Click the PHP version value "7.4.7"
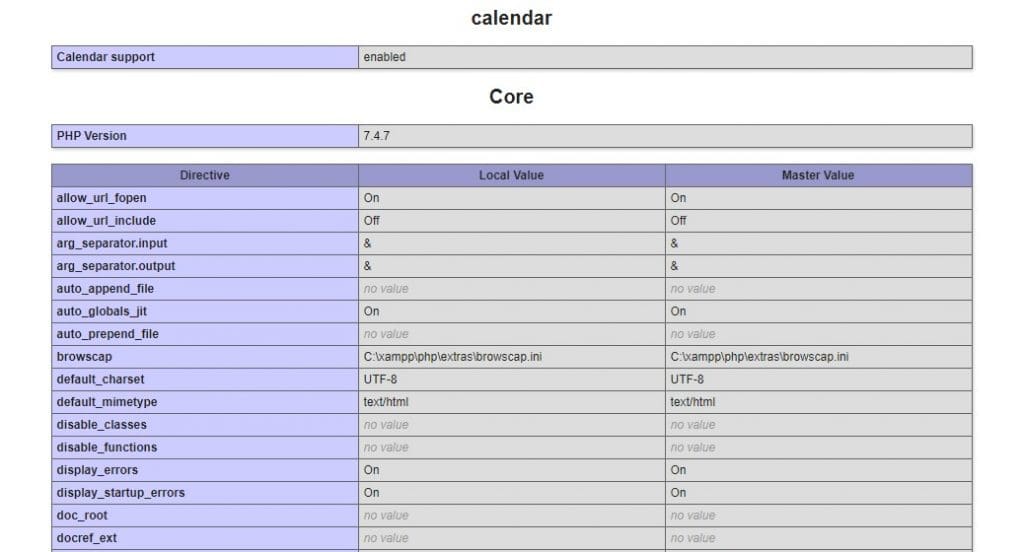This screenshot has height=552, width=1024. pos(377,136)
